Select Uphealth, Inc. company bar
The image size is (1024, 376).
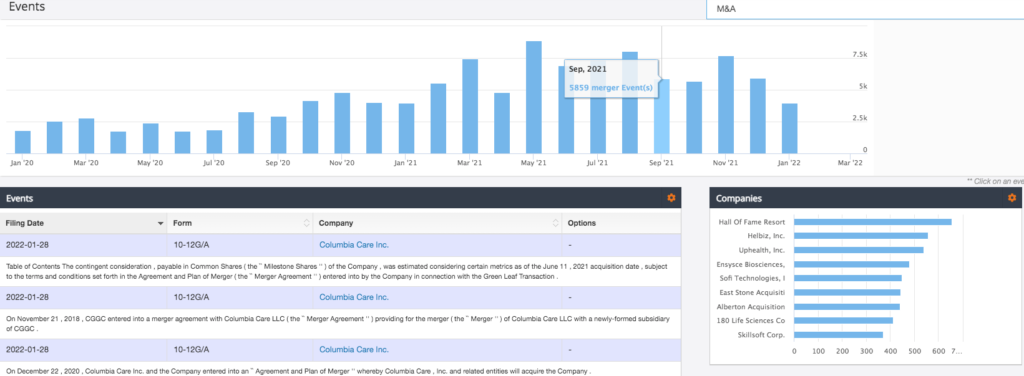[859, 250]
